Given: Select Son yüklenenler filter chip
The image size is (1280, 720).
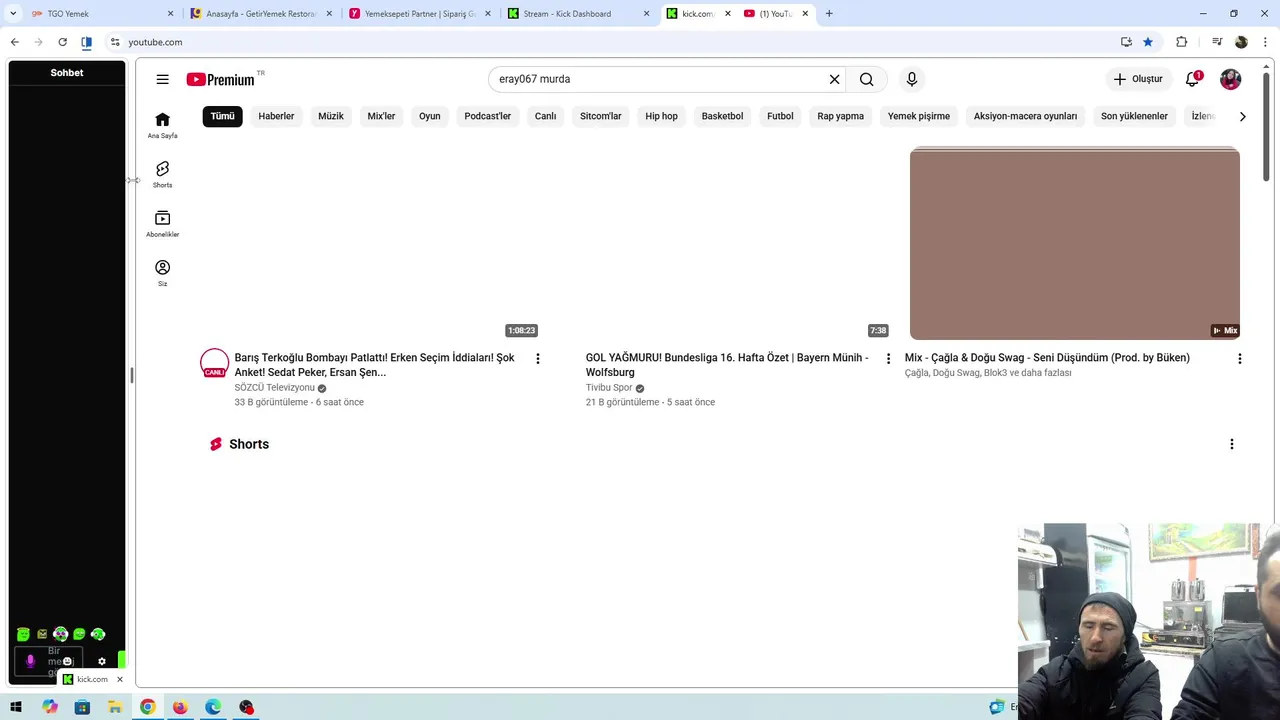Looking at the screenshot, I should [1134, 116].
